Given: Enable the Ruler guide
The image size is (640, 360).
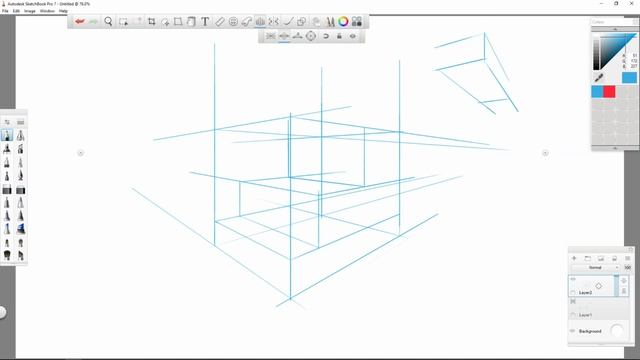Looking at the screenshot, I should 220,22.
